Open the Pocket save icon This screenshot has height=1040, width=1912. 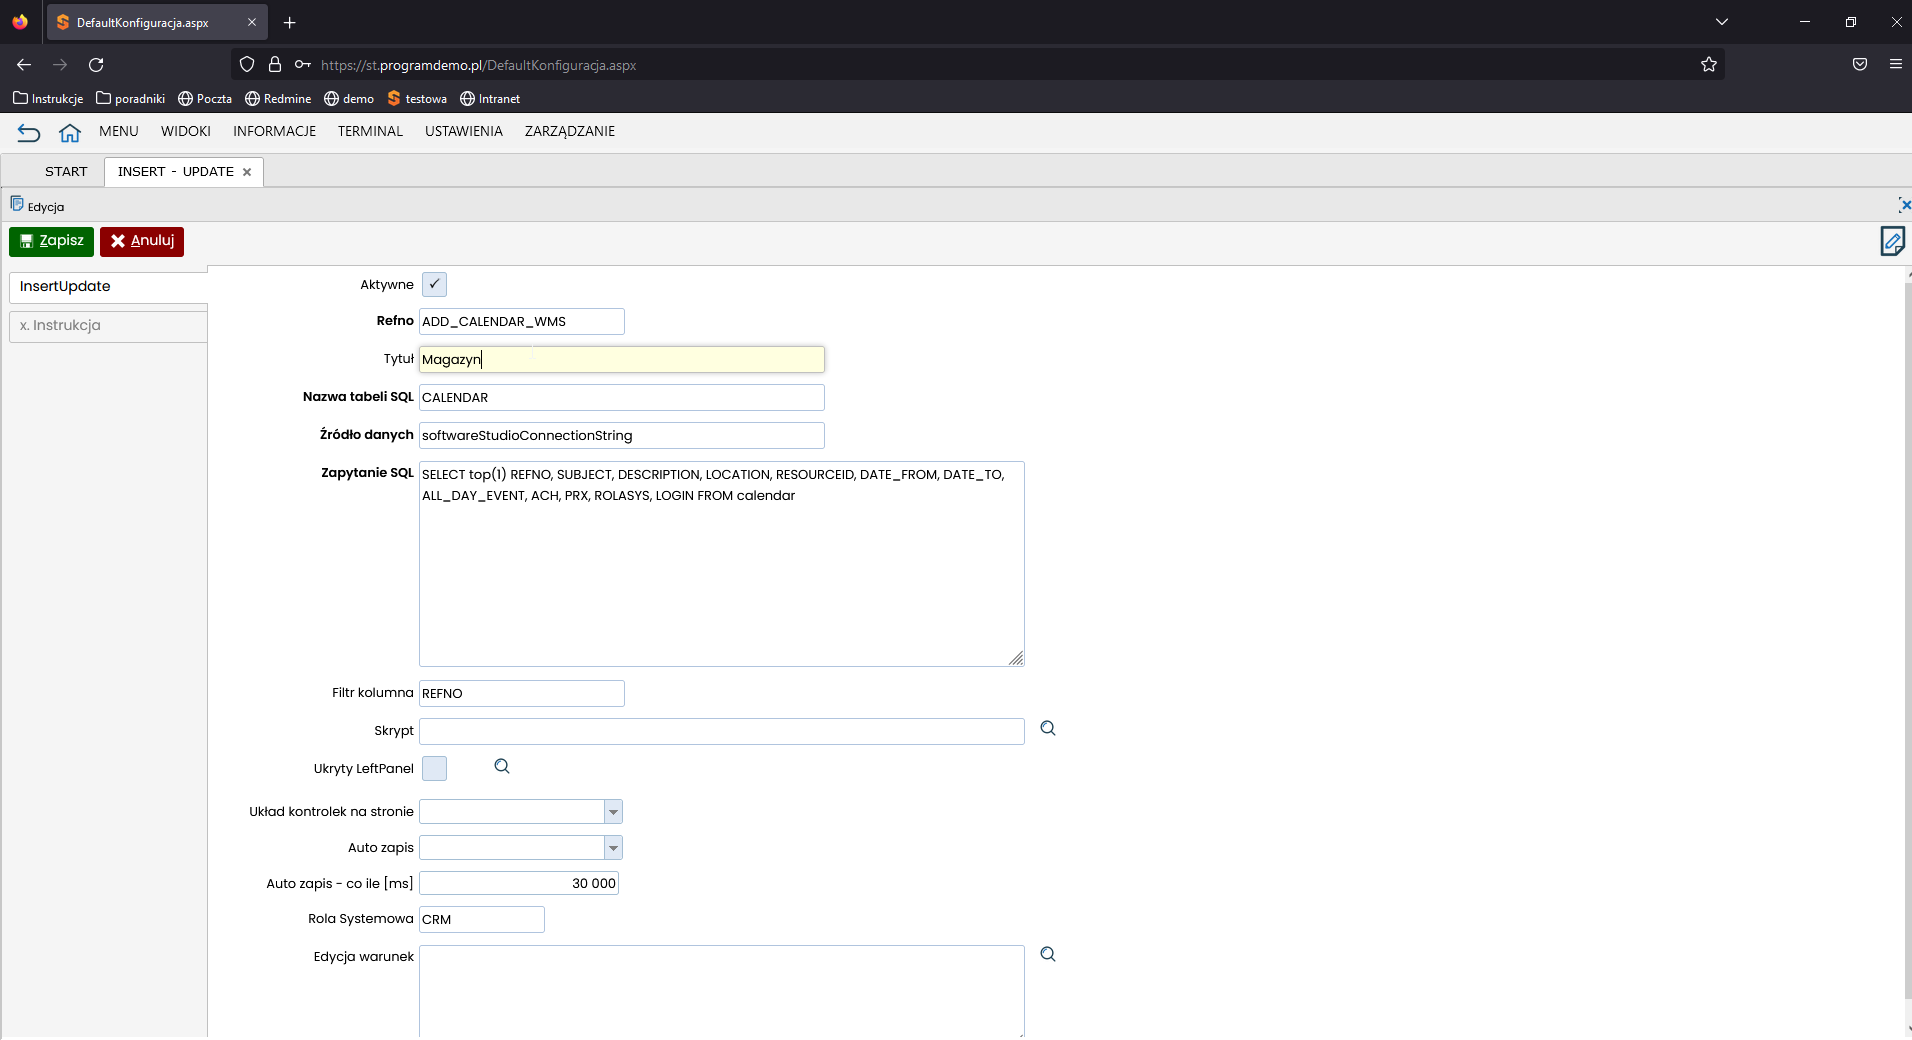1860,65
